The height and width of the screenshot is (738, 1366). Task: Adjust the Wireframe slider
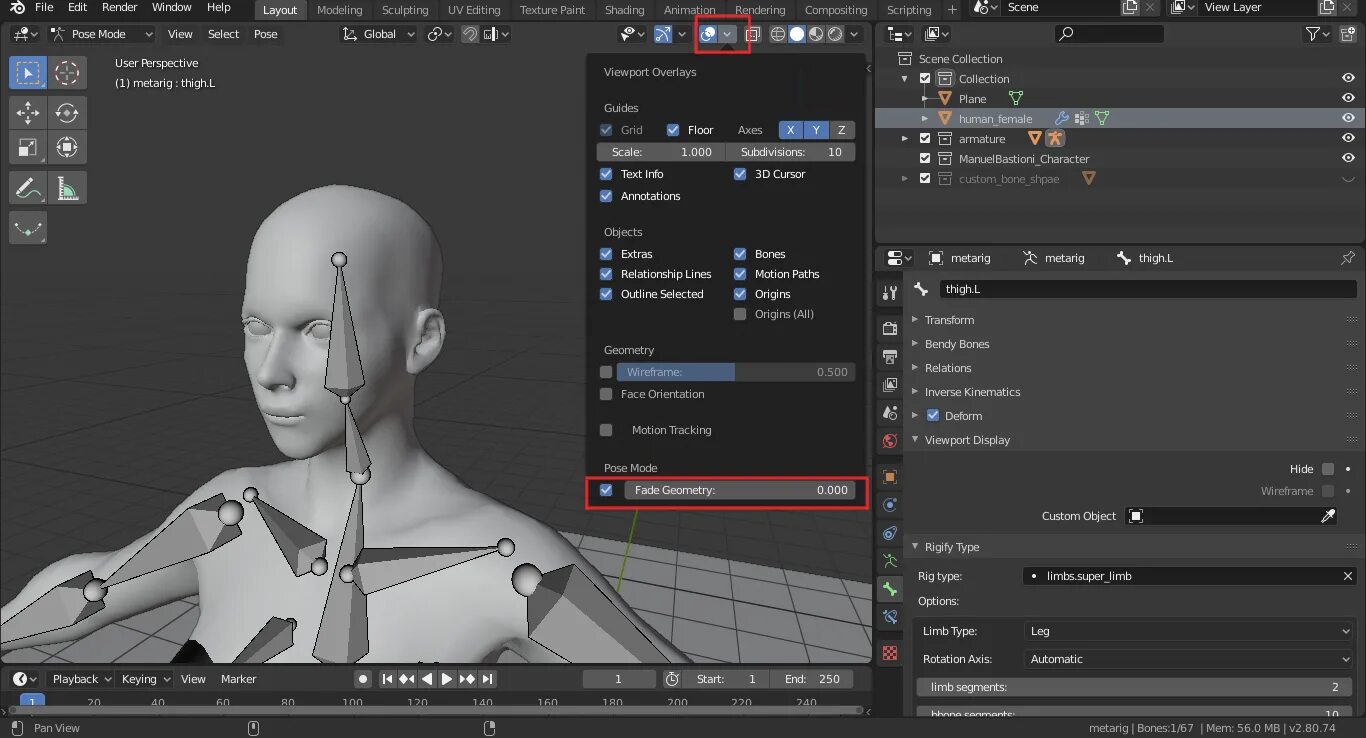click(734, 372)
